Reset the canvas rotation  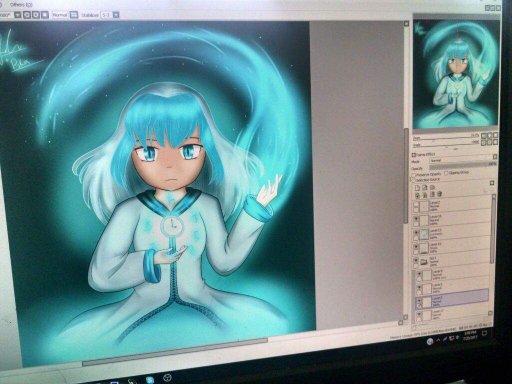point(44,15)
